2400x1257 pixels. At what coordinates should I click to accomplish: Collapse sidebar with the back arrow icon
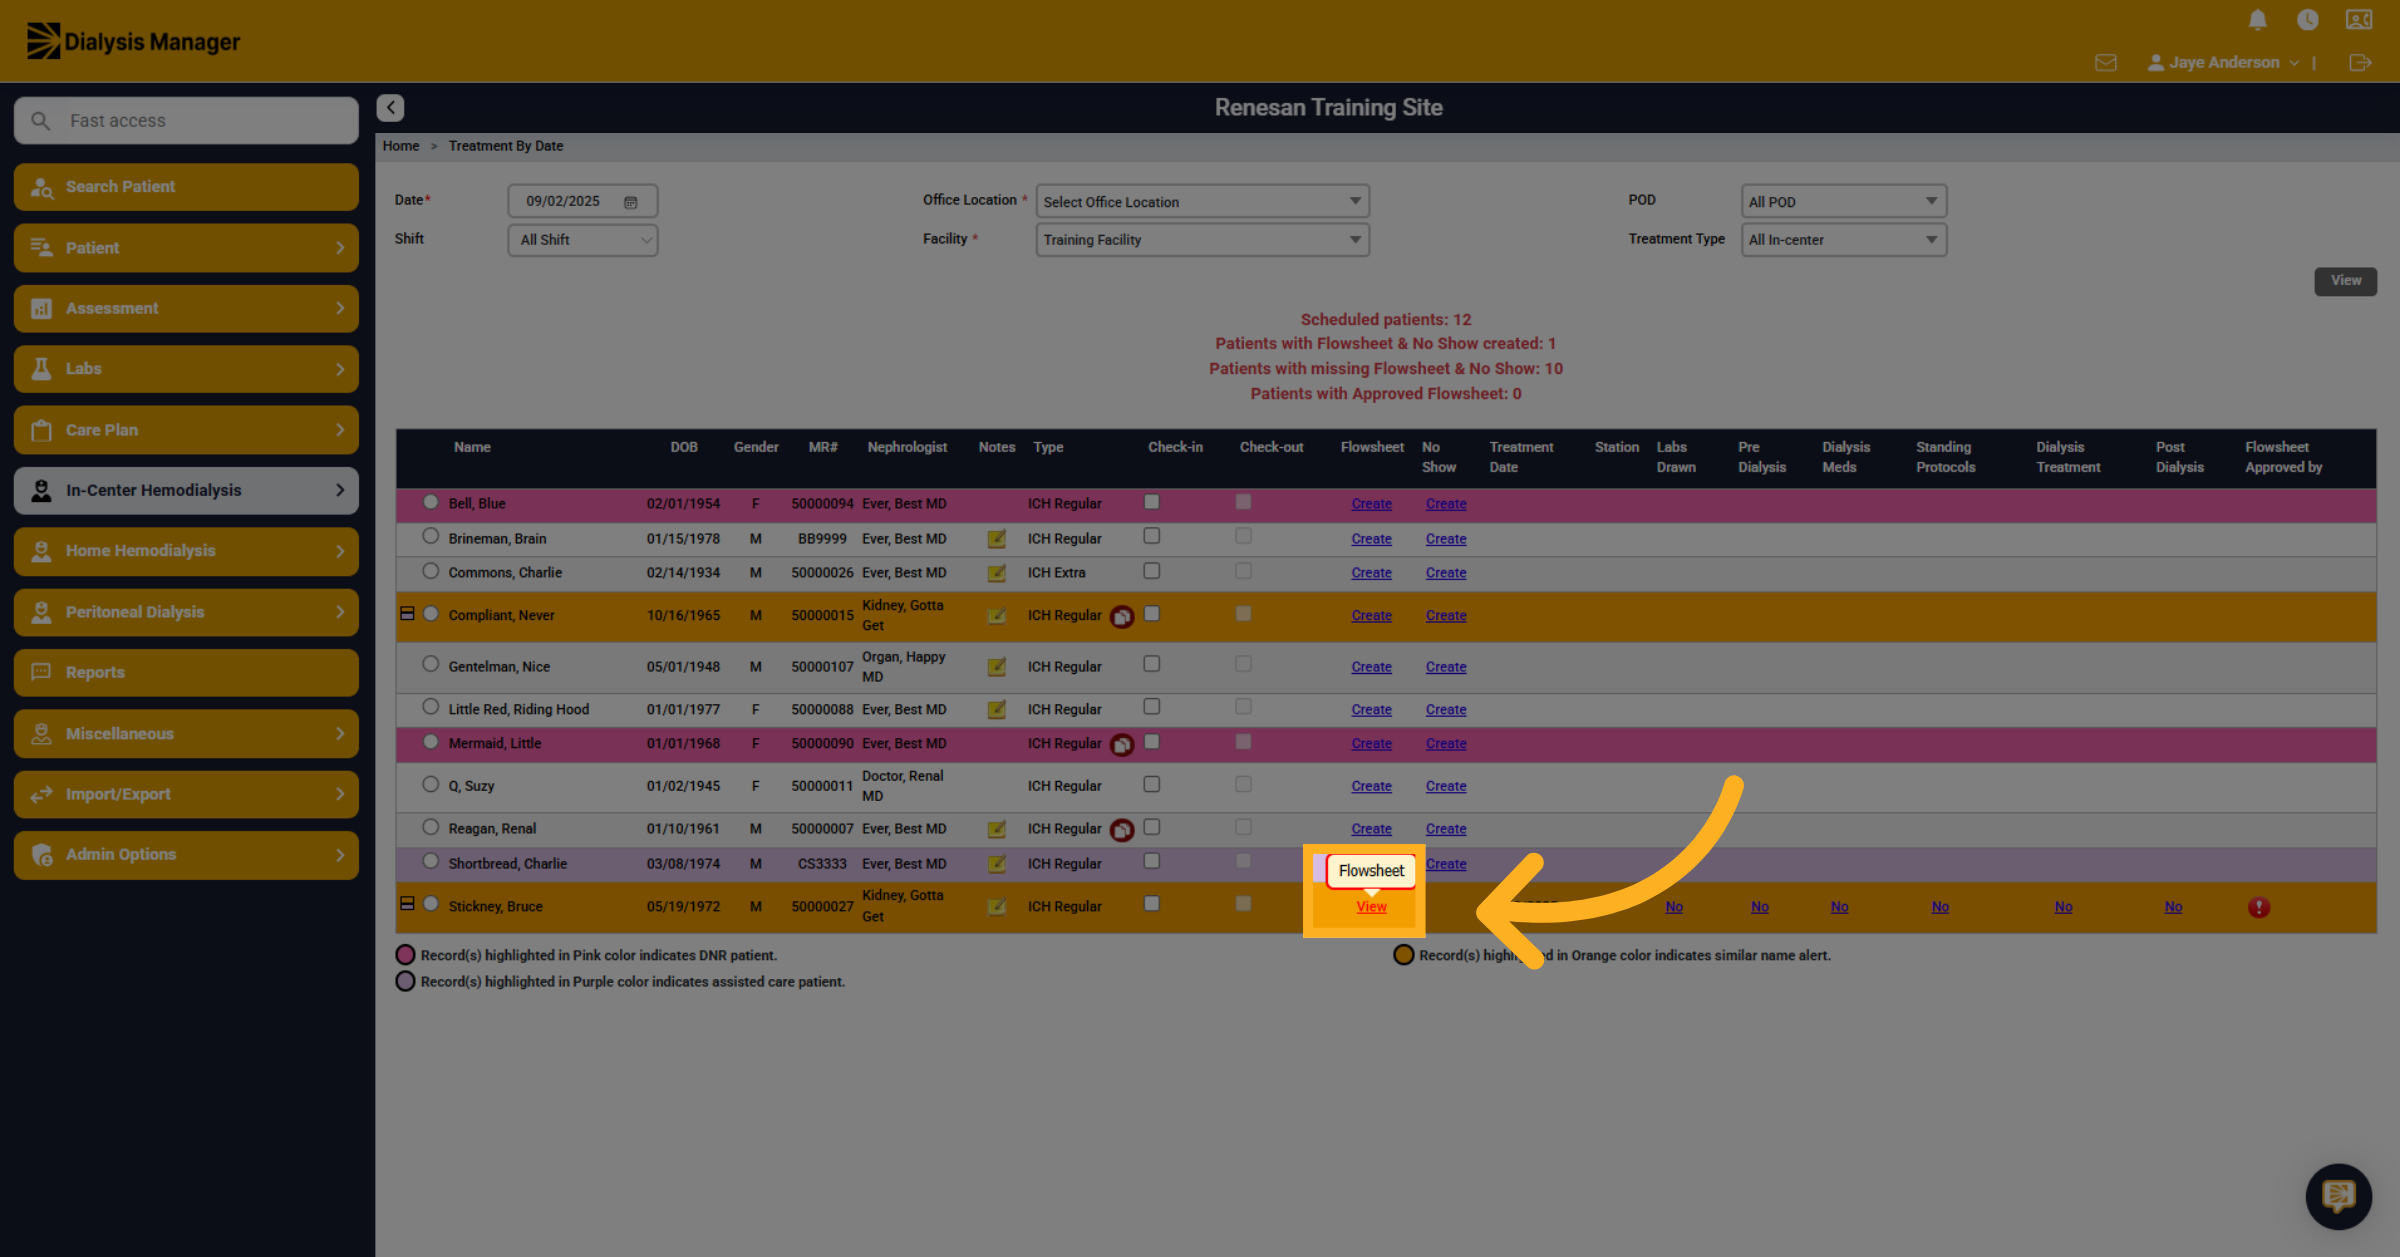tap(390, 107)
